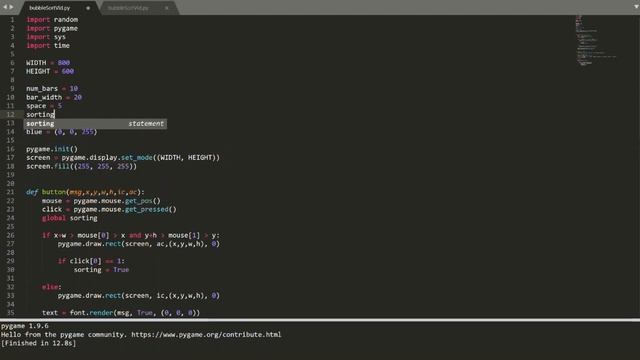The height and width of the screenshot is (360, 640).
Task: Click the 'blue' tuple assignment line
Action: pyautogui.click(x=62, y=132)
